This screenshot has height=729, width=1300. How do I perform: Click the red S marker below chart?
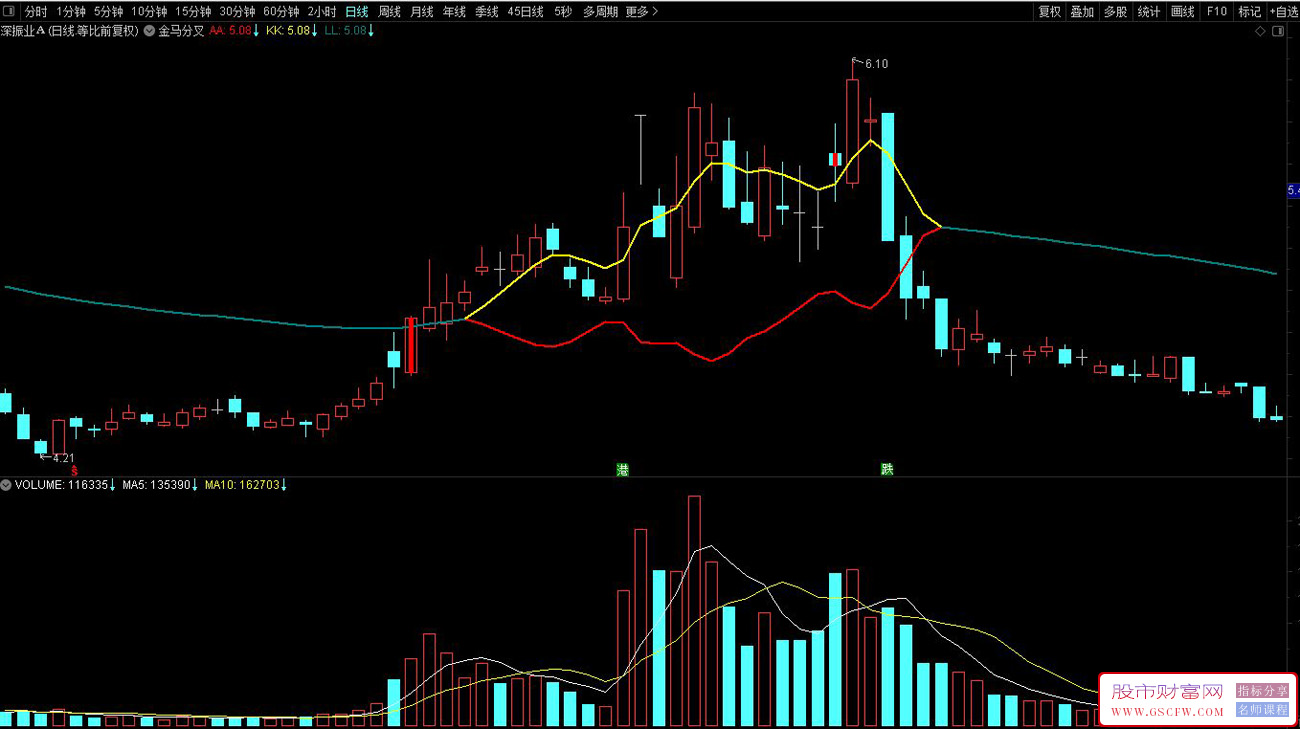click(73, 469)
